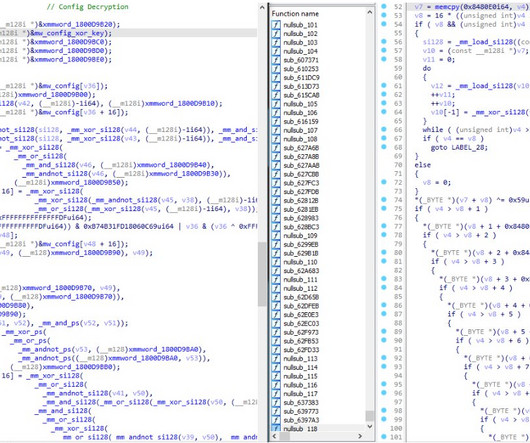The height and width of the screenshot is (443, 530).
Task: Toggle the breakpoint dot on line 56
Action: (x=384, y=42)
